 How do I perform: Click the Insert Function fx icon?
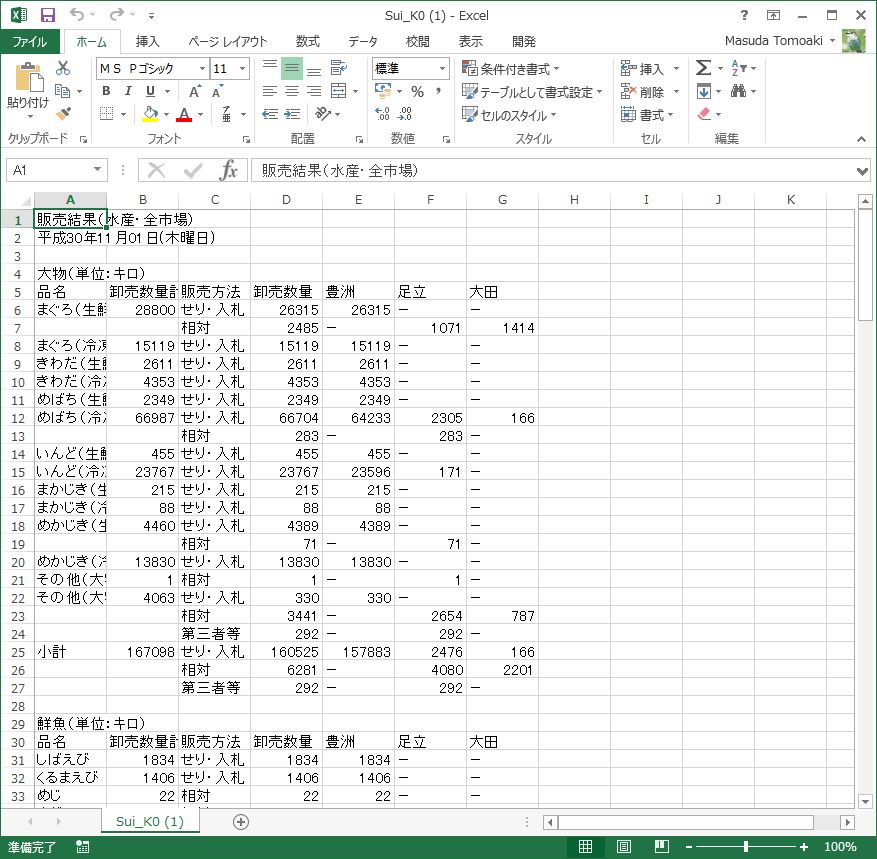tap(228, 170)
